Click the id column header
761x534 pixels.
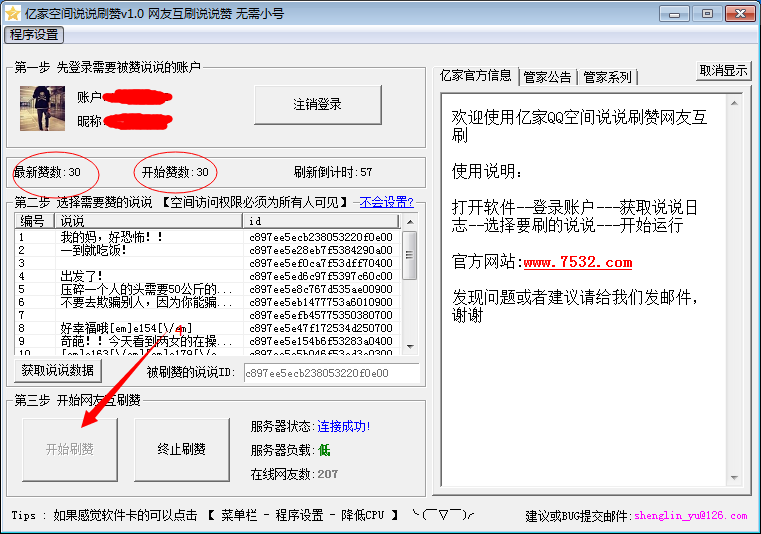[x=321, y=221]
